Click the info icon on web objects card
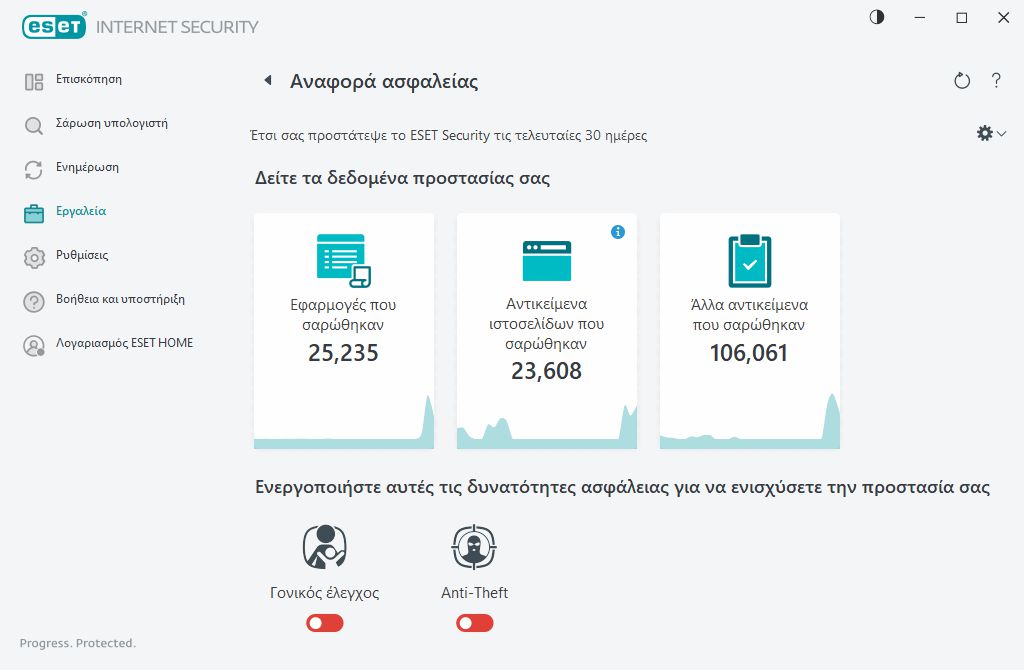The height and width of the screenshot is (670, 1024). [618, 232]
